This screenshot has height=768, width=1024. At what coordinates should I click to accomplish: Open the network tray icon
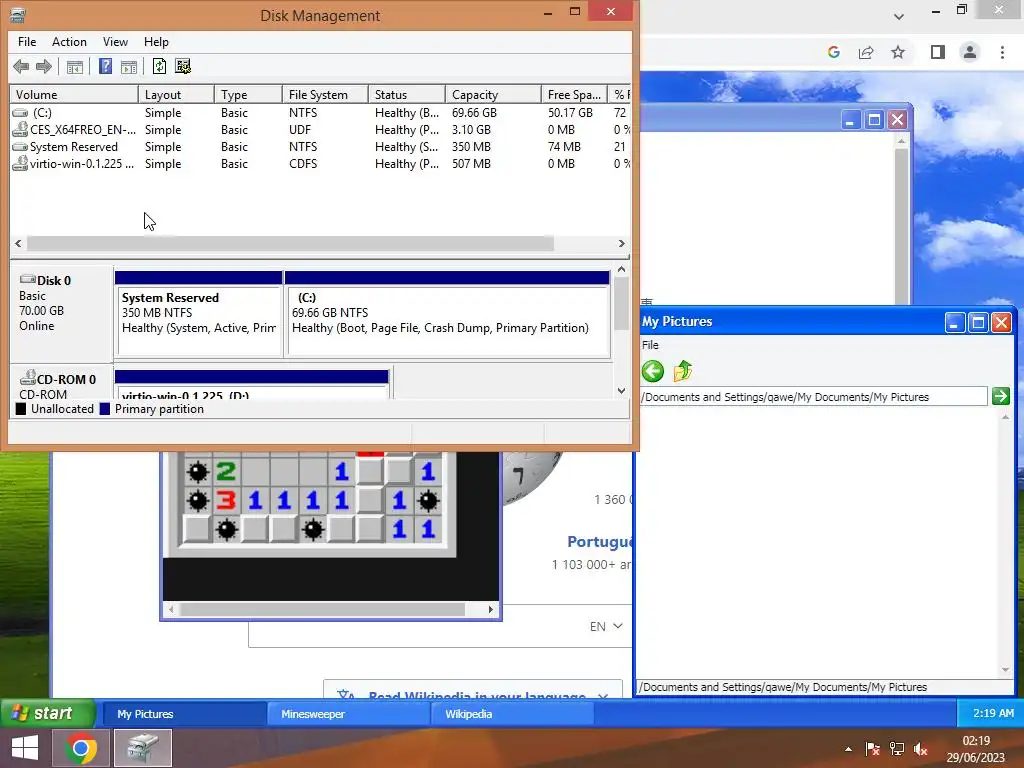(897, 749)
